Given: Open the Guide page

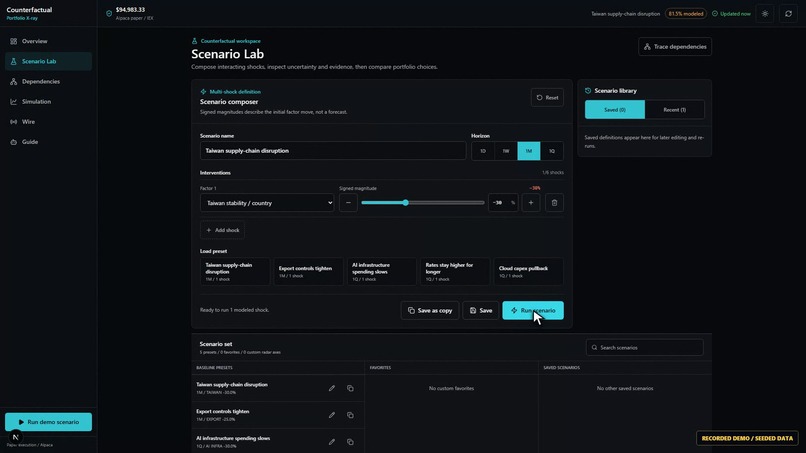Looking at the screenshot, I should tap(48, 142).
